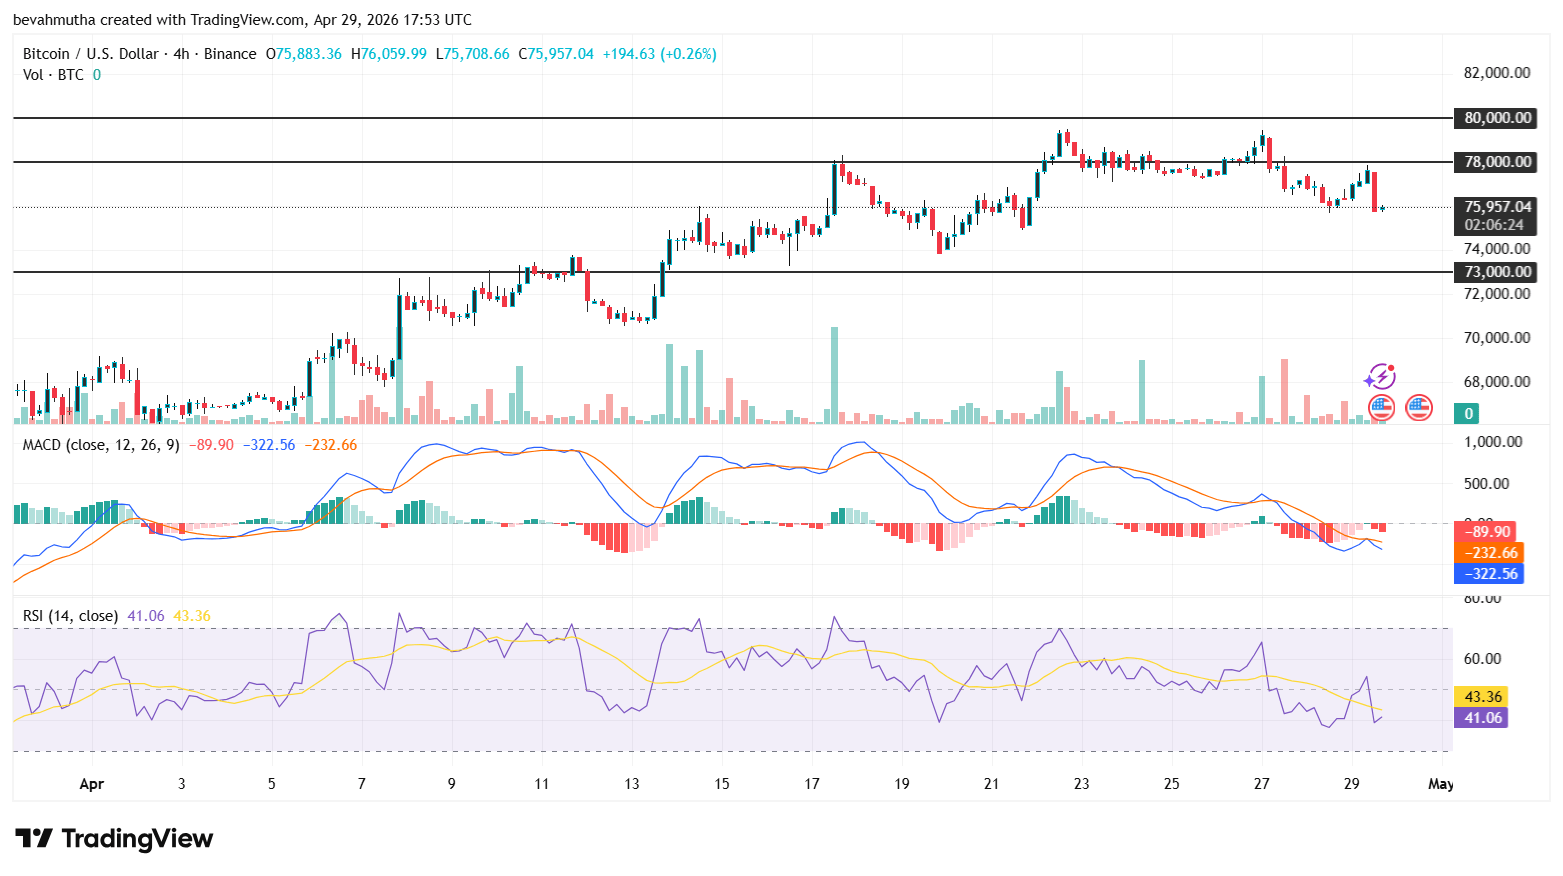Screen dimensions: 1563x876
Task: Click the purple RSI 41.06 axis tag
Action: click(x=1483, y=718)
